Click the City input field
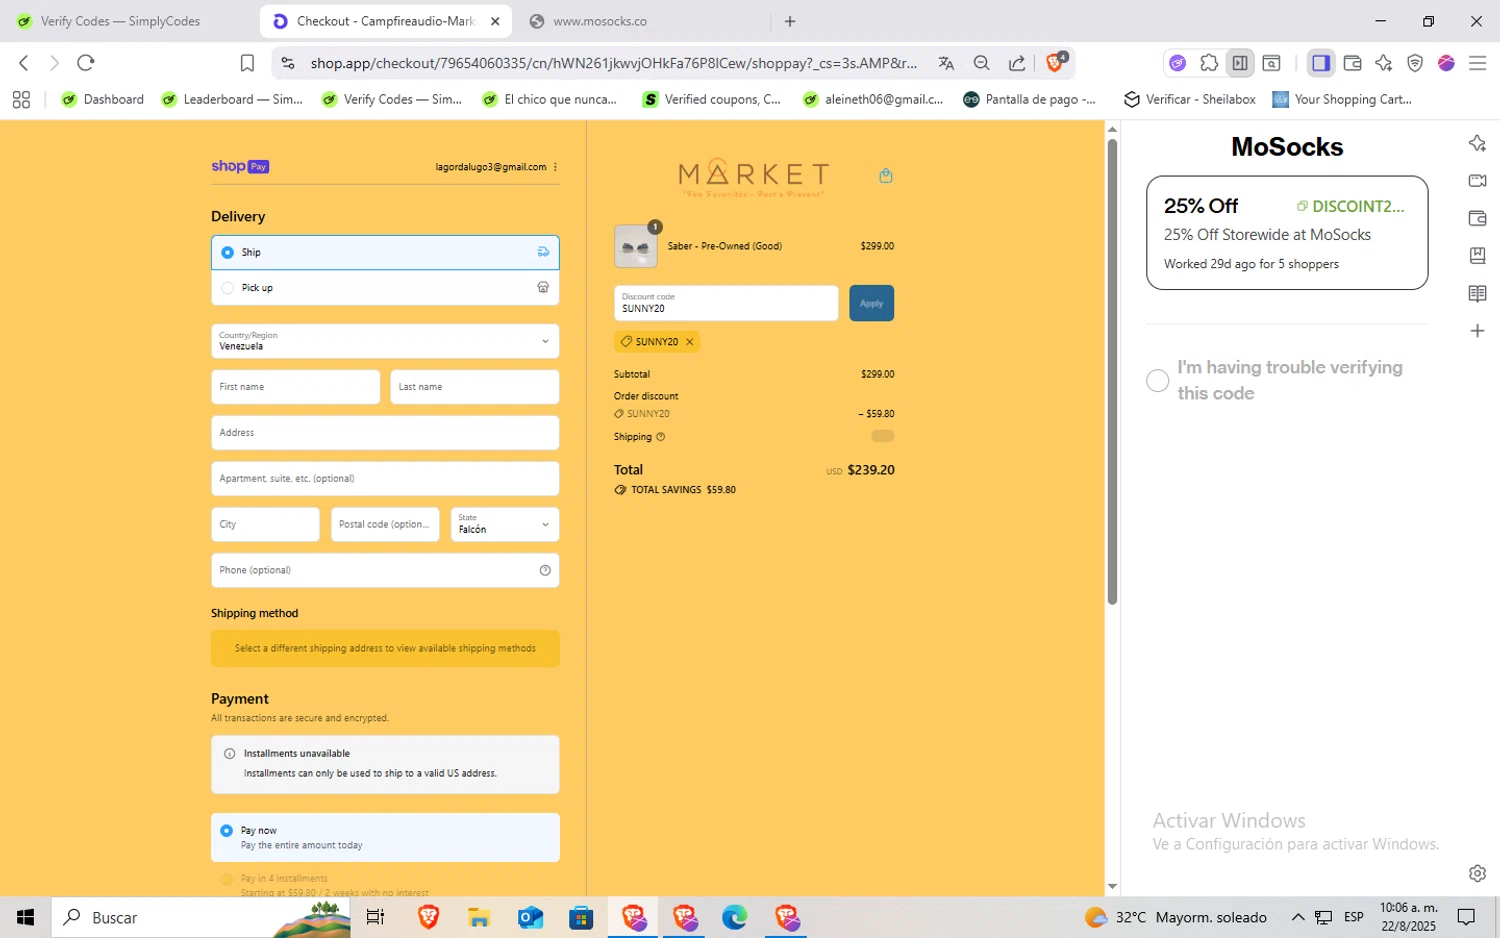This screenshot has width=1500, height=938. (x=265, y=524)
